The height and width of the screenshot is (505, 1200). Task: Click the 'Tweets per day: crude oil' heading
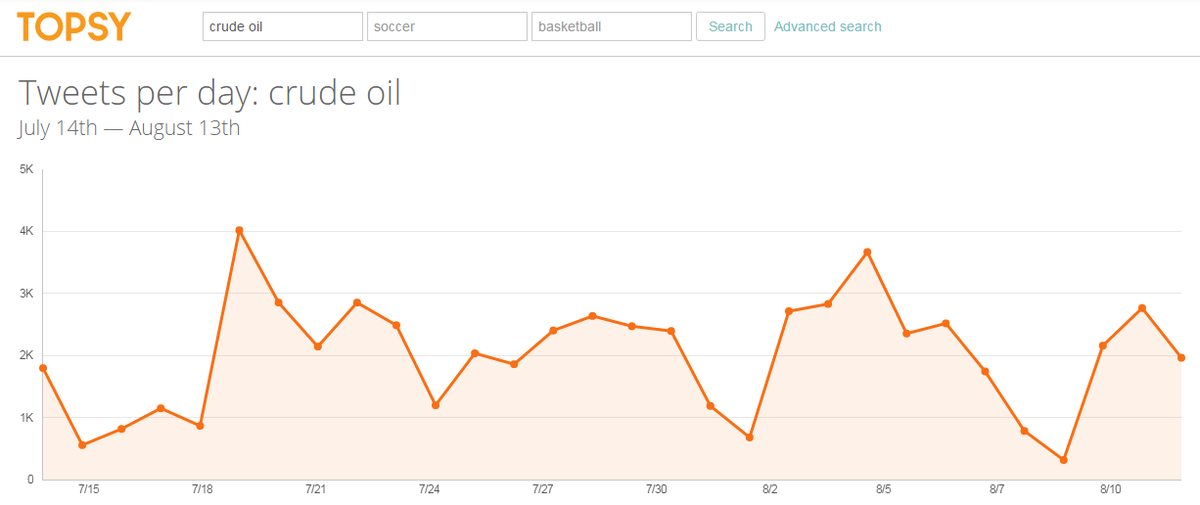pos(210,92)
